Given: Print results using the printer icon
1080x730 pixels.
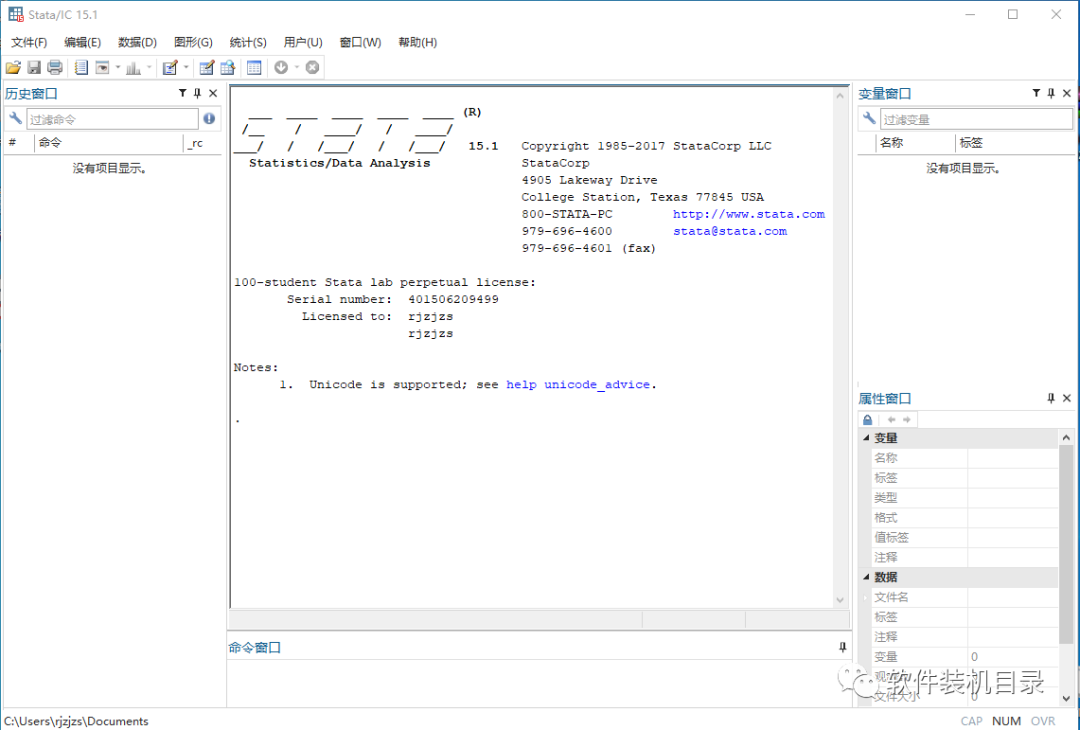Looking at the screenshot, I should [54, 67].
